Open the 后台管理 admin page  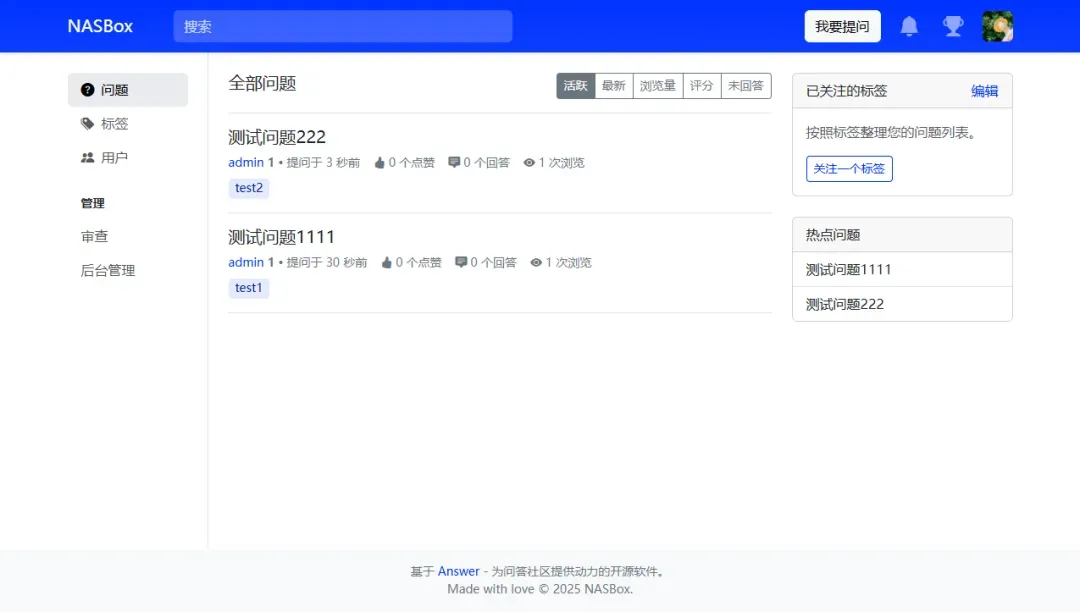(x=108, y=270)
